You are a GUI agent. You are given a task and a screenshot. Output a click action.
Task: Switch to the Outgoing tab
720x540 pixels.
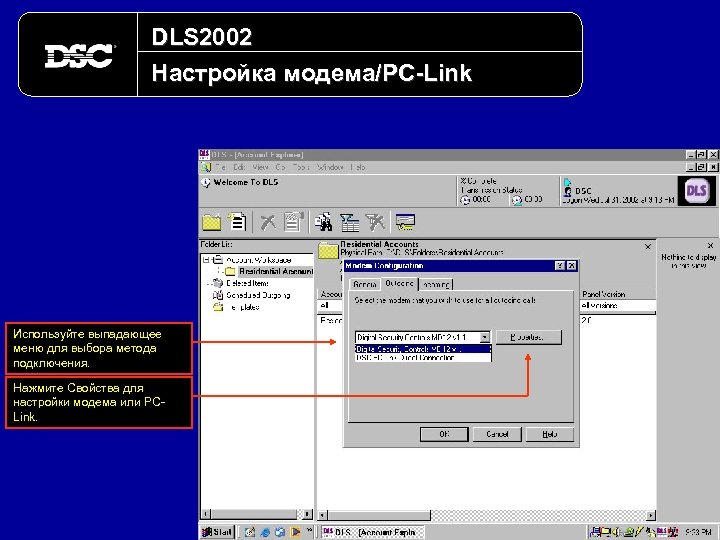pyautogui.click(x=399, y=284)
